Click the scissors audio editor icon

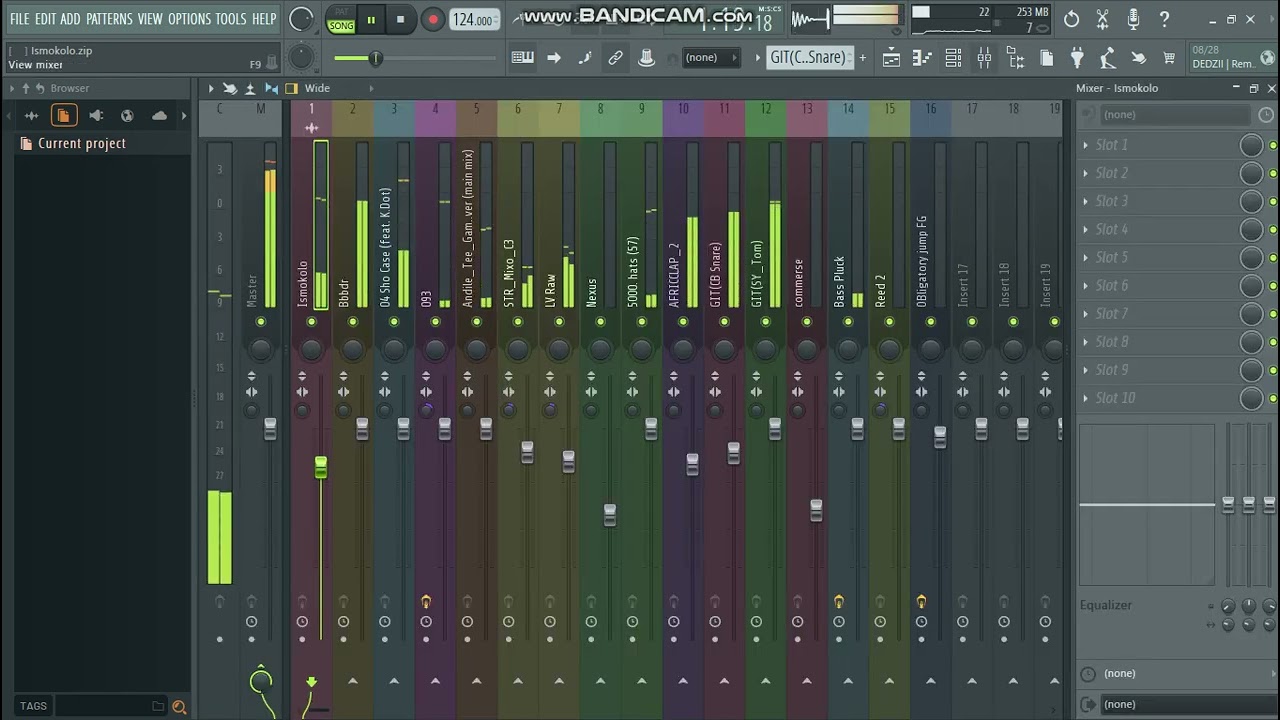click(x=1102, y=19)
